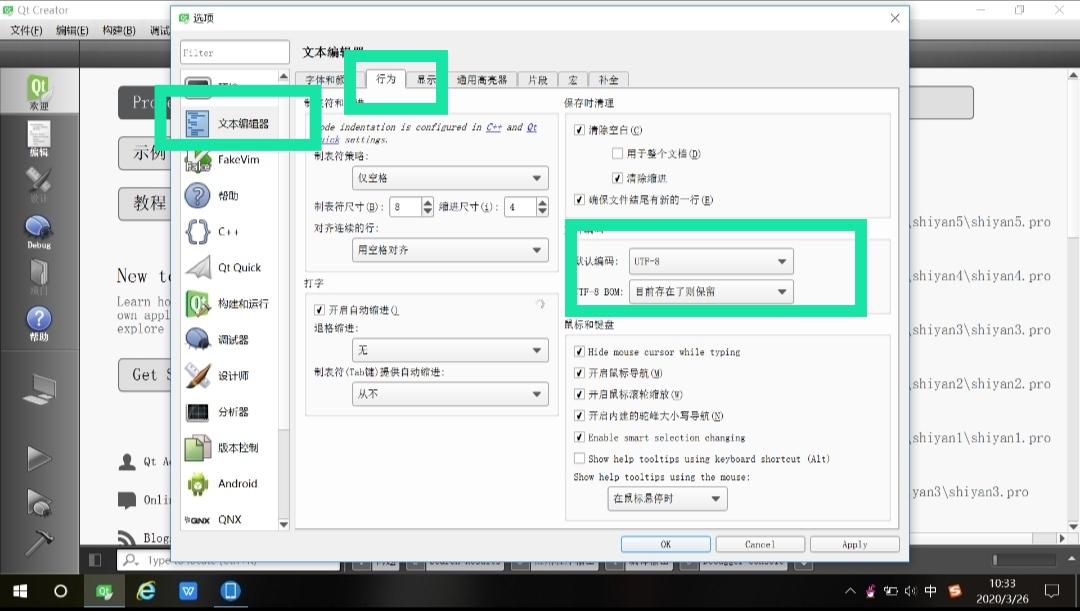1080x611 pixels.
Task: Toggle Enable smart selection changing
Action: pos(579,437)
